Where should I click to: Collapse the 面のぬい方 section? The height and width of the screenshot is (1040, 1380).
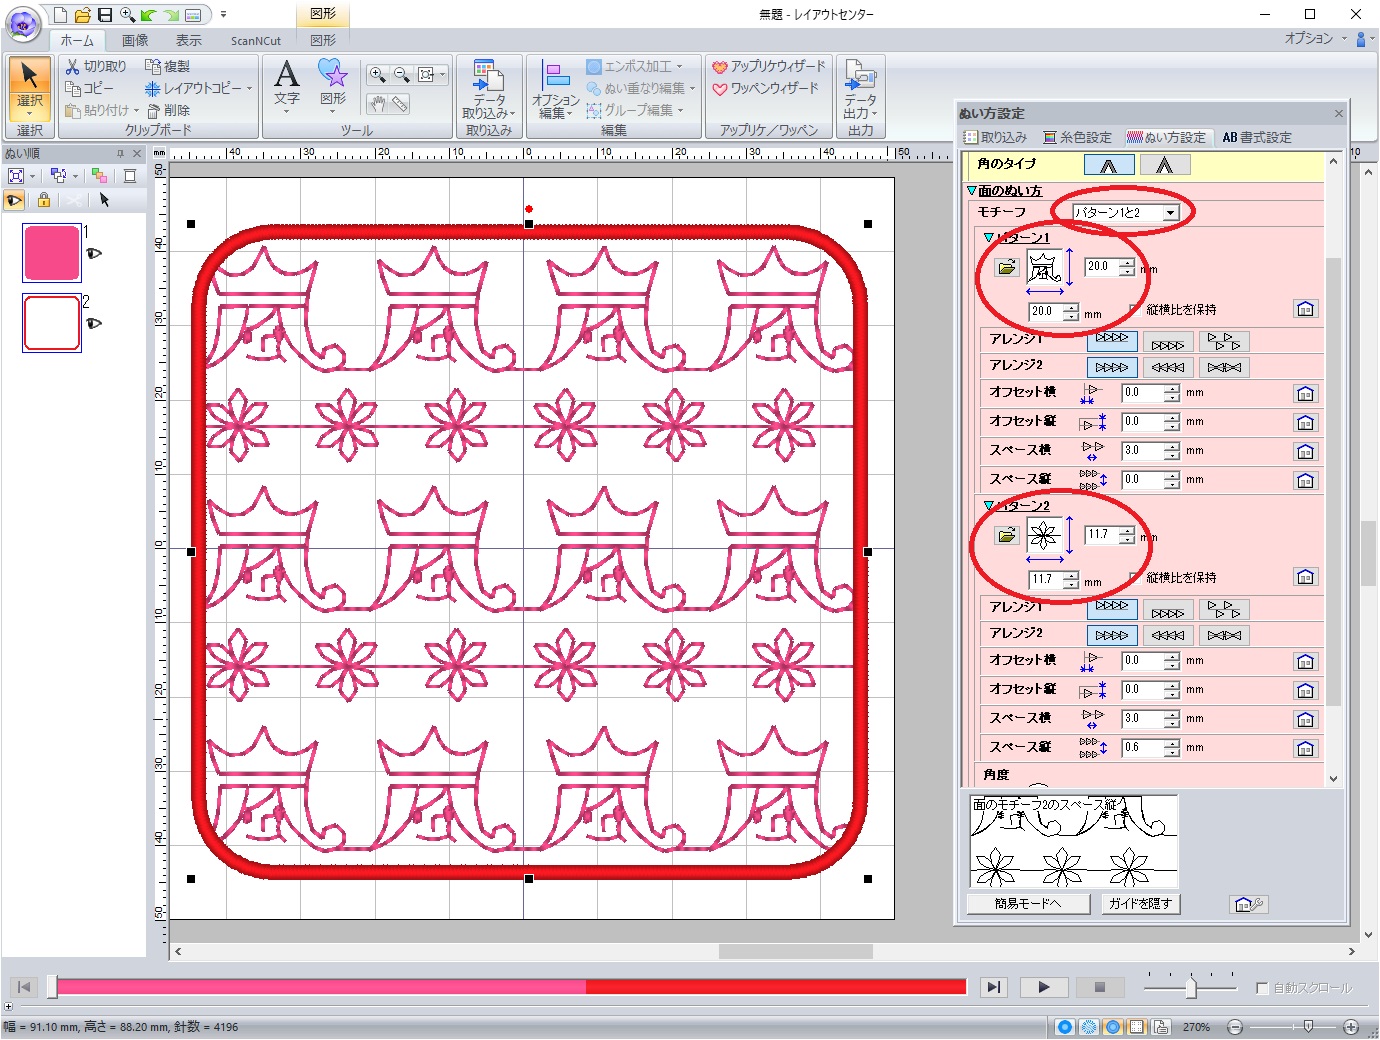tap(971, 190)
